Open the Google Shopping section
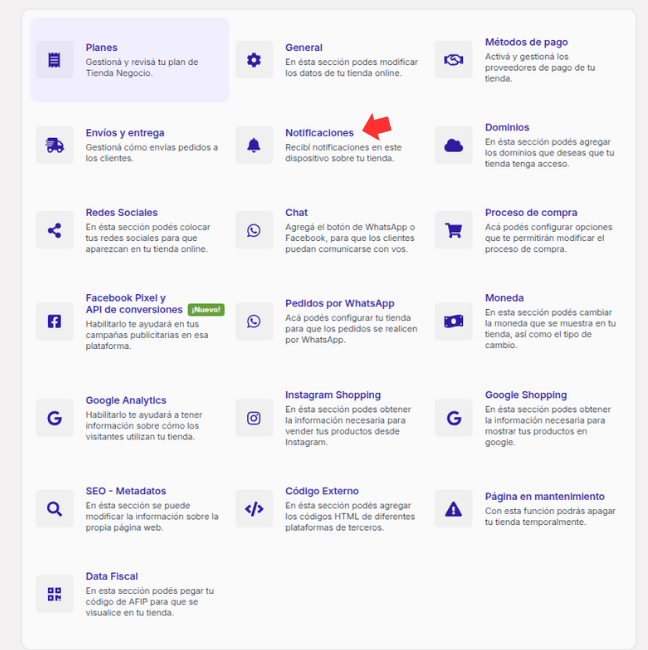Viewport: 648px width, 650px height. point(526,395)
